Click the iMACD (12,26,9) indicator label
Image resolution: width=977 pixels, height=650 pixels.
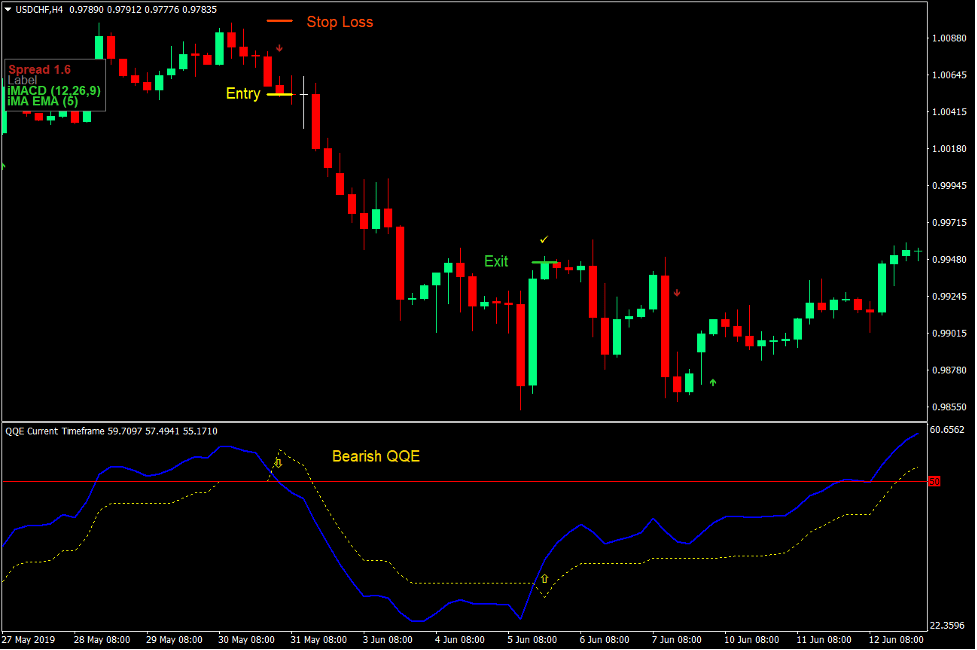[x=54, y=91]
